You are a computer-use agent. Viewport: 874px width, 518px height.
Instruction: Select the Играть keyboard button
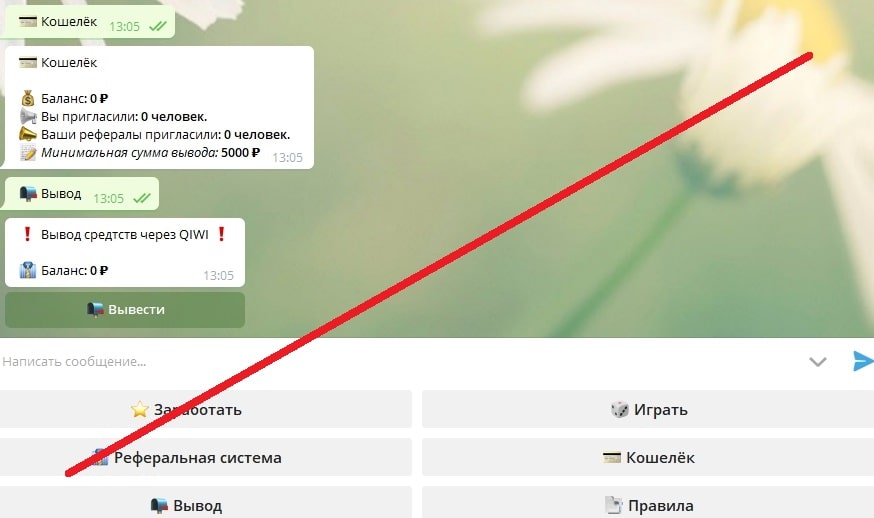(x=648, y=409)
